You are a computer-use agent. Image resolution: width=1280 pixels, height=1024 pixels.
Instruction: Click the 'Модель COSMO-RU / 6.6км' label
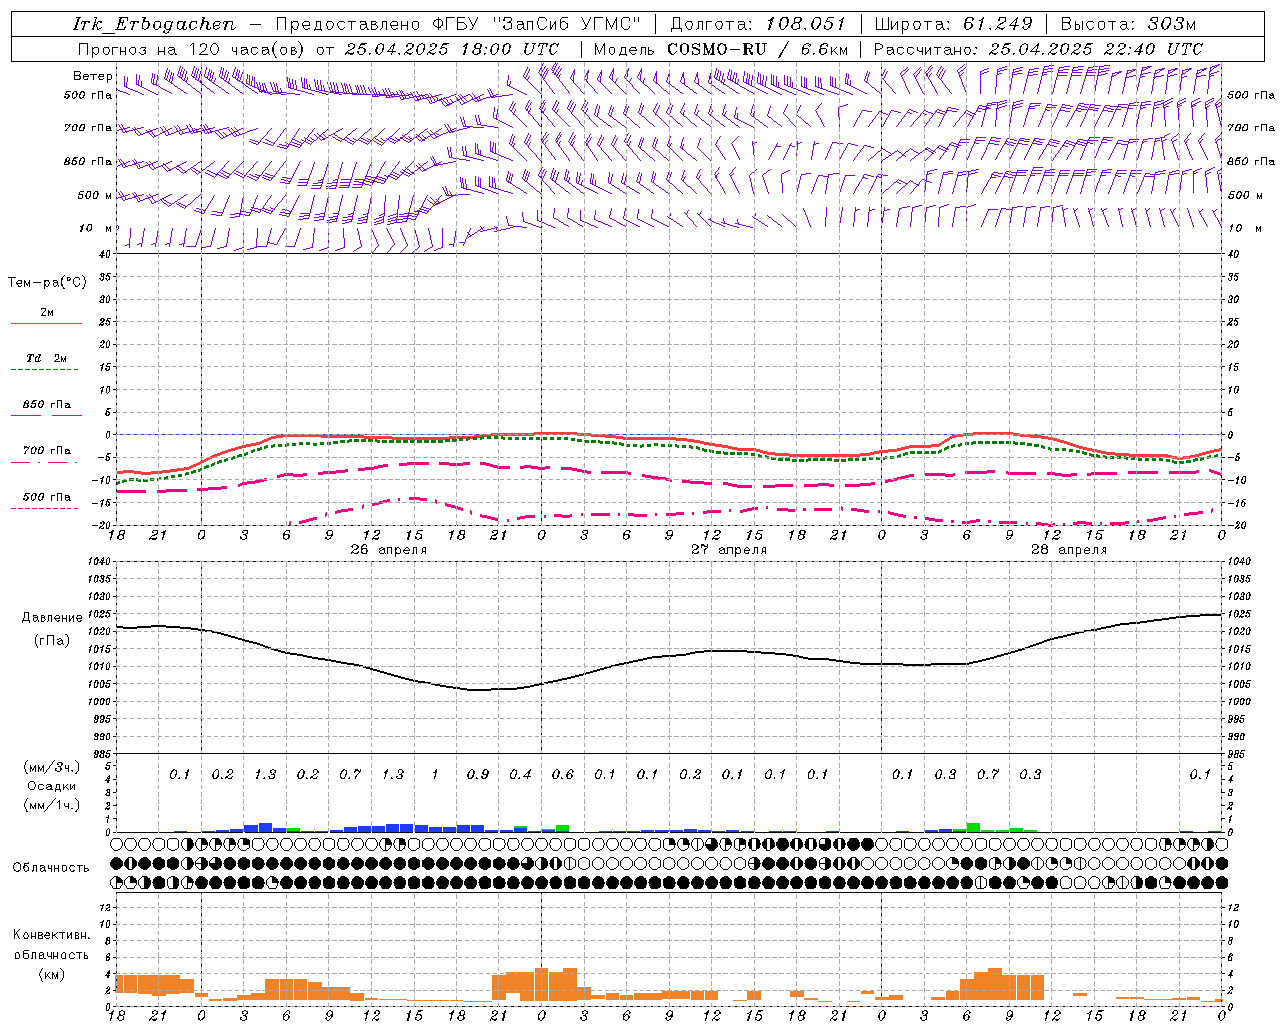tap(721, 49)
